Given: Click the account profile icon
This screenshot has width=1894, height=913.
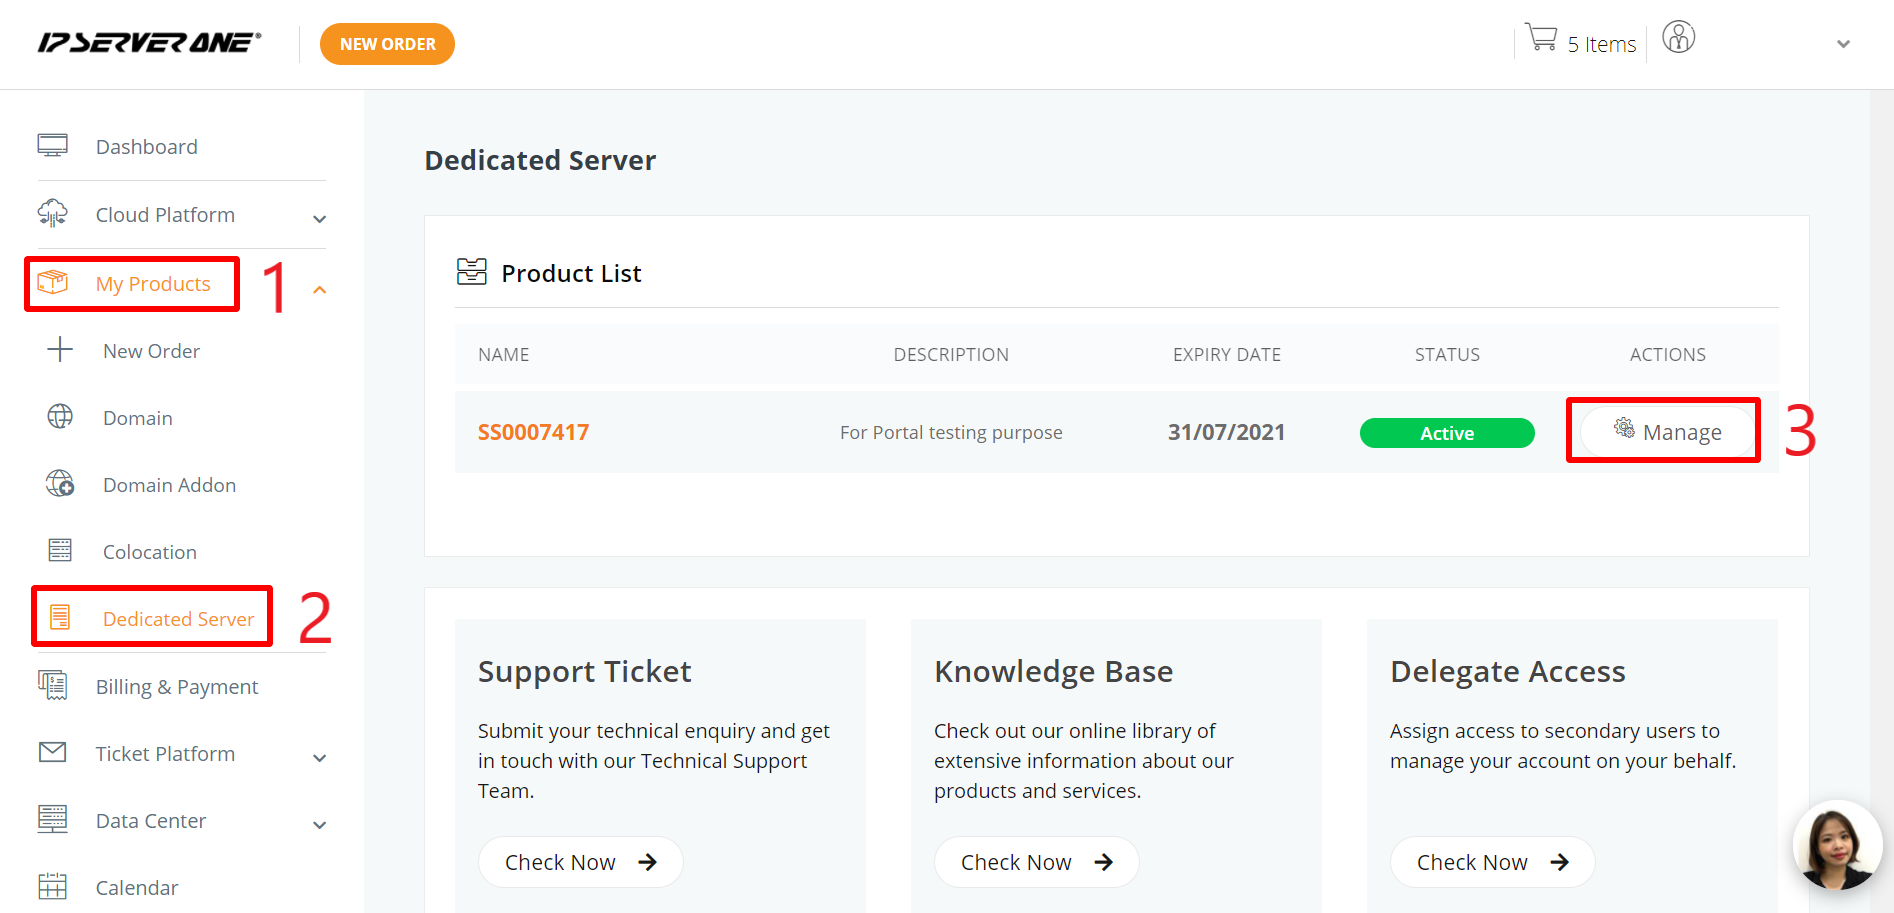Looking at the screenshot, I should [x=1678, y=37].
